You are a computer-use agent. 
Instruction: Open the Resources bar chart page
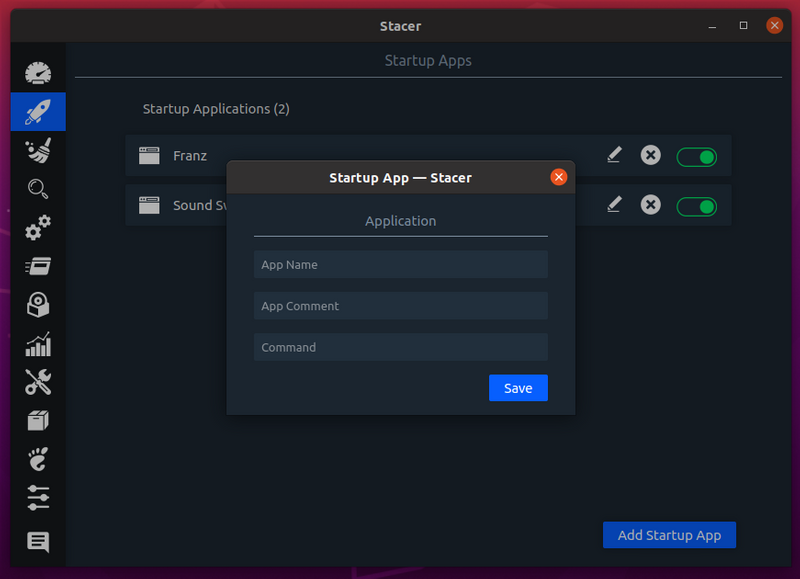[38, 344]
